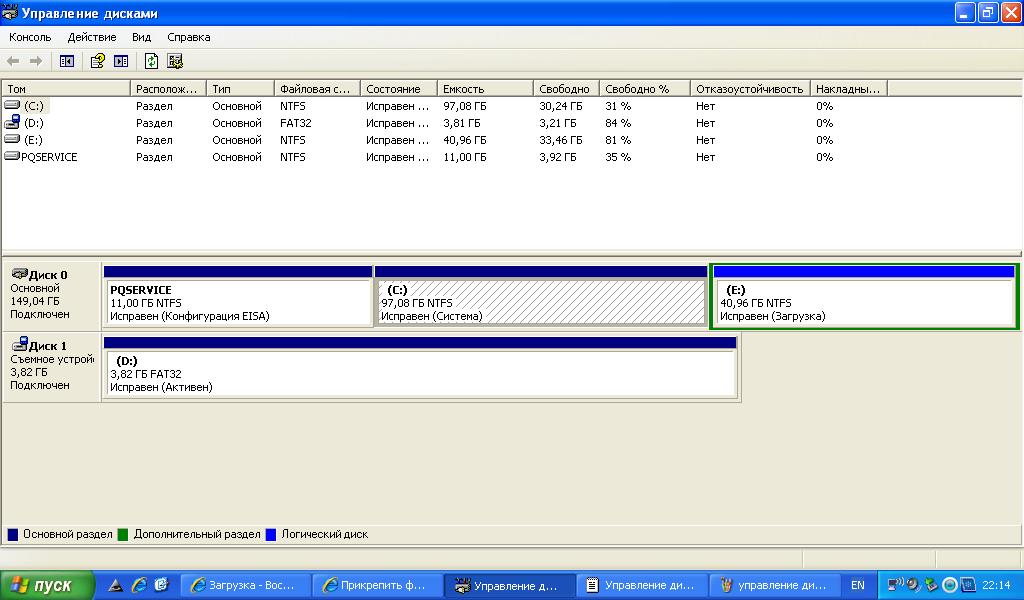Select the (C:) 97,08 ГБ partition block
The width and height of the screenshot is (1024, 600).
[541, 296]
